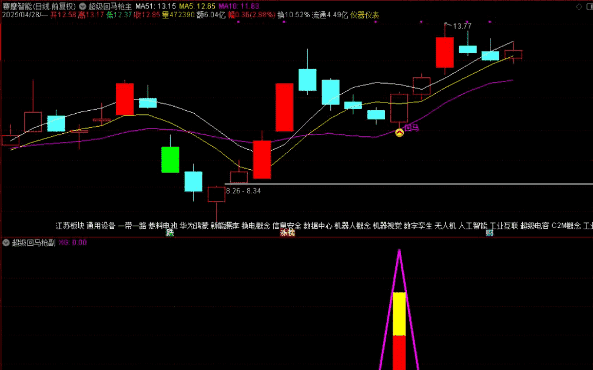This screenshot has width=593, height=370.
Task: Click the red 涨停 event marker
Action: (287, 233)
